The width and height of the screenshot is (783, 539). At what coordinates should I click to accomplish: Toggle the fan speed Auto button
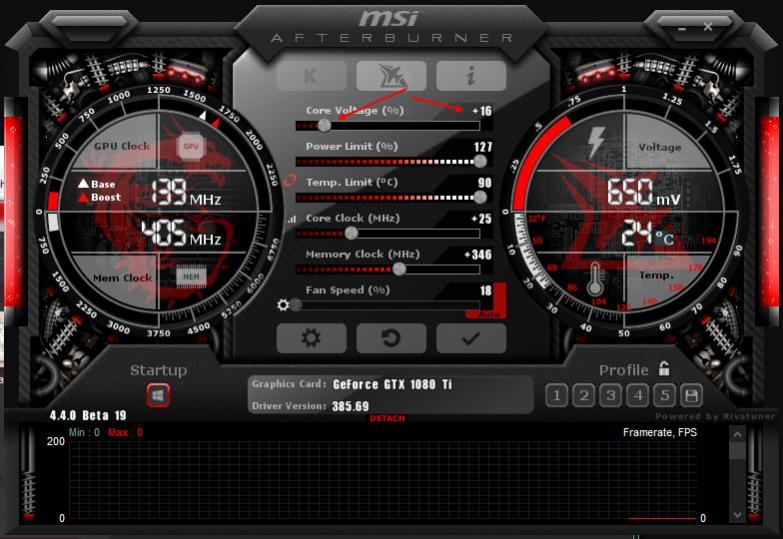pyautogui.click(x=488, y=315)
